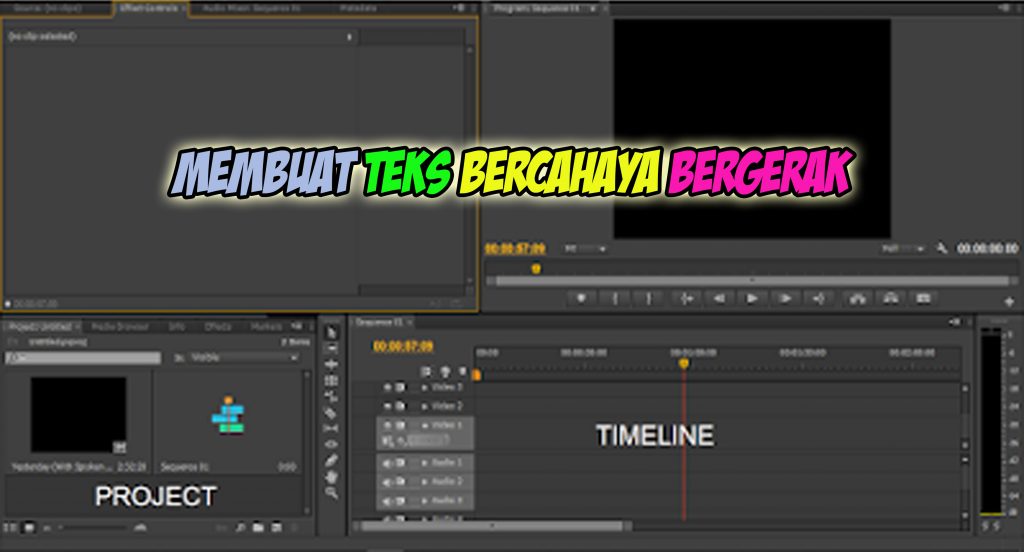Toggle sync lock on Audio 1 track
Image resolution: width=1024 pixels, height=552 pixels.
point(400,463)
